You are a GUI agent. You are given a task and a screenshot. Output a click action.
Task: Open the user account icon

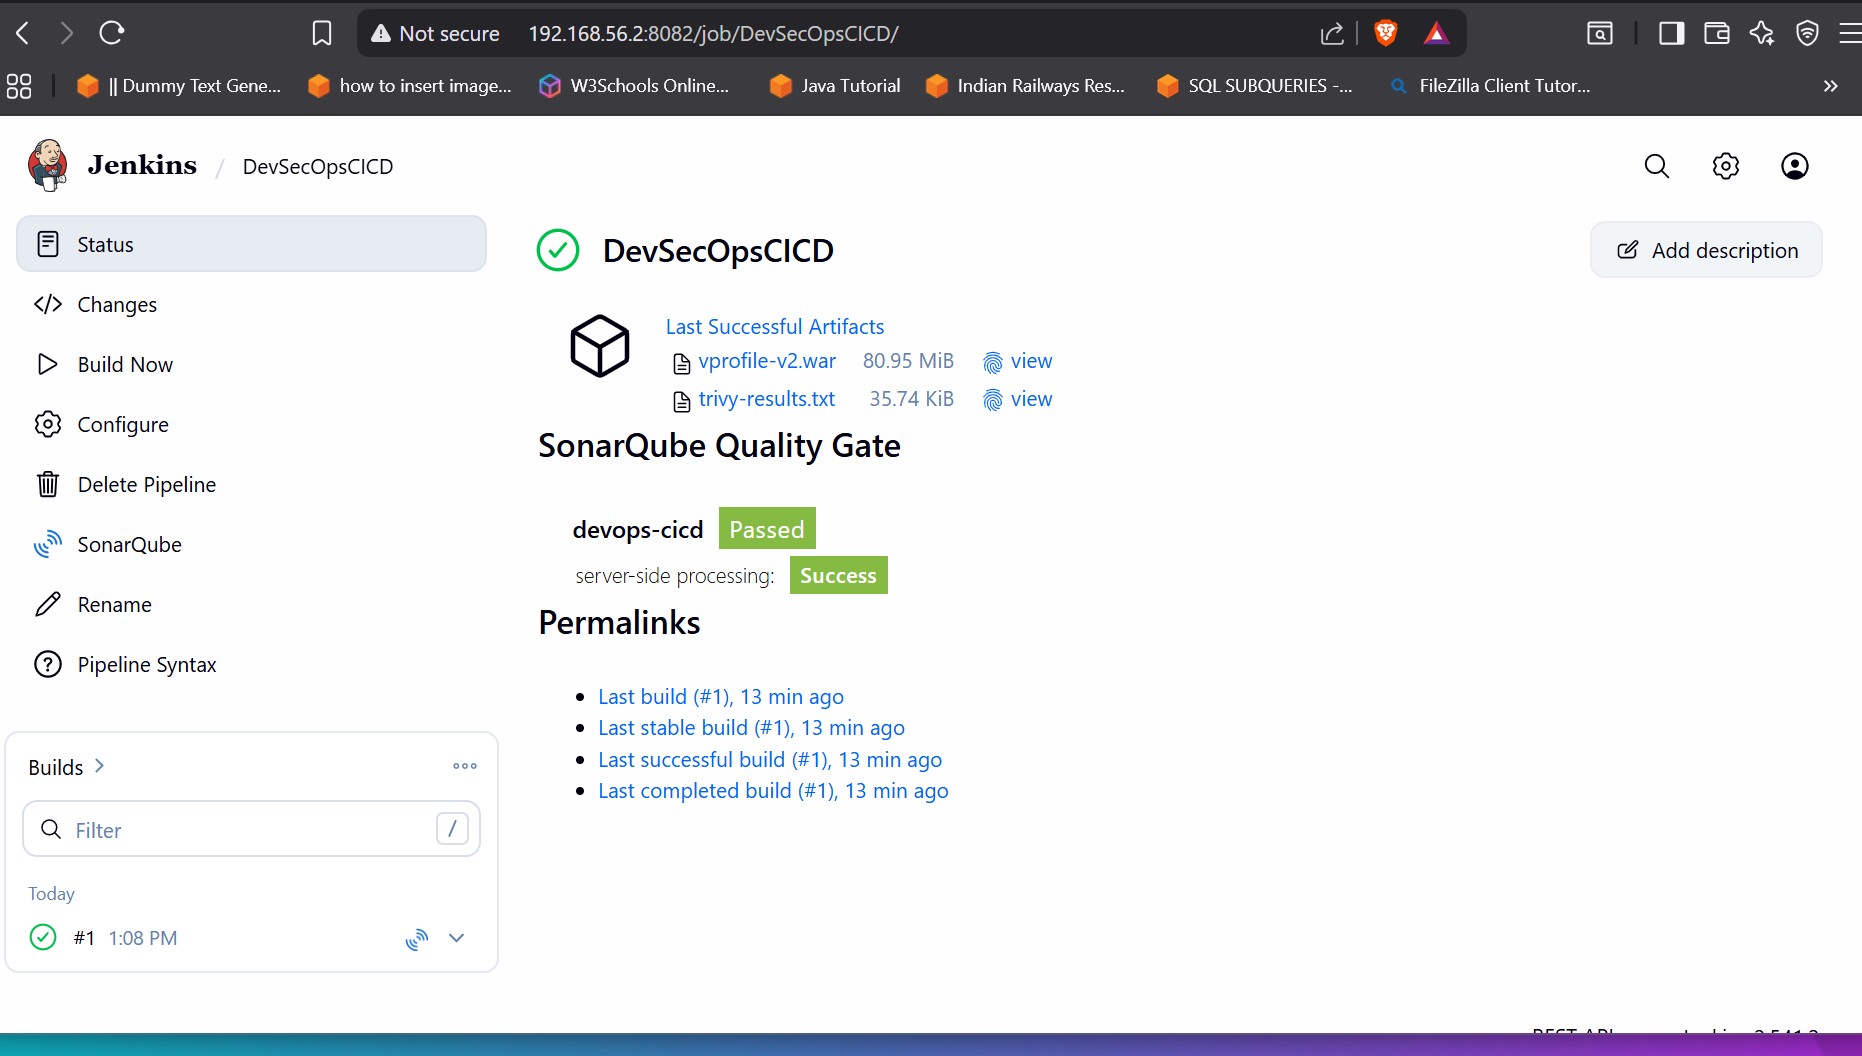click(x=1795, y=166)
